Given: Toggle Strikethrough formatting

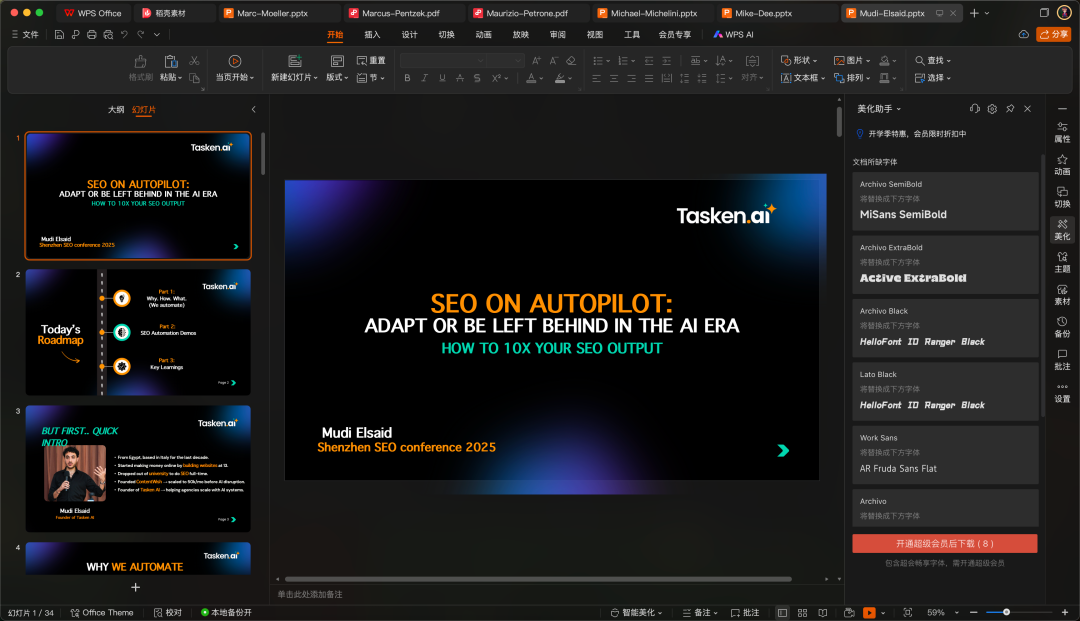Looking at the screenshot, I should (x=459, y=78).
